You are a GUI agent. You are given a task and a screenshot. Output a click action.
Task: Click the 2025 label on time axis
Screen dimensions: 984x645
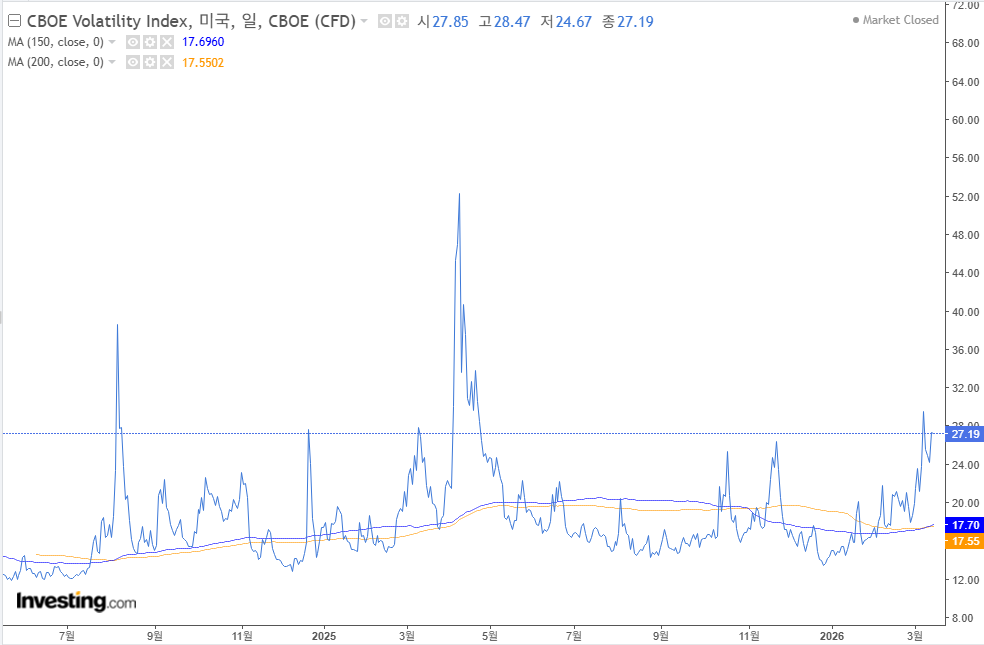[324, 636]
